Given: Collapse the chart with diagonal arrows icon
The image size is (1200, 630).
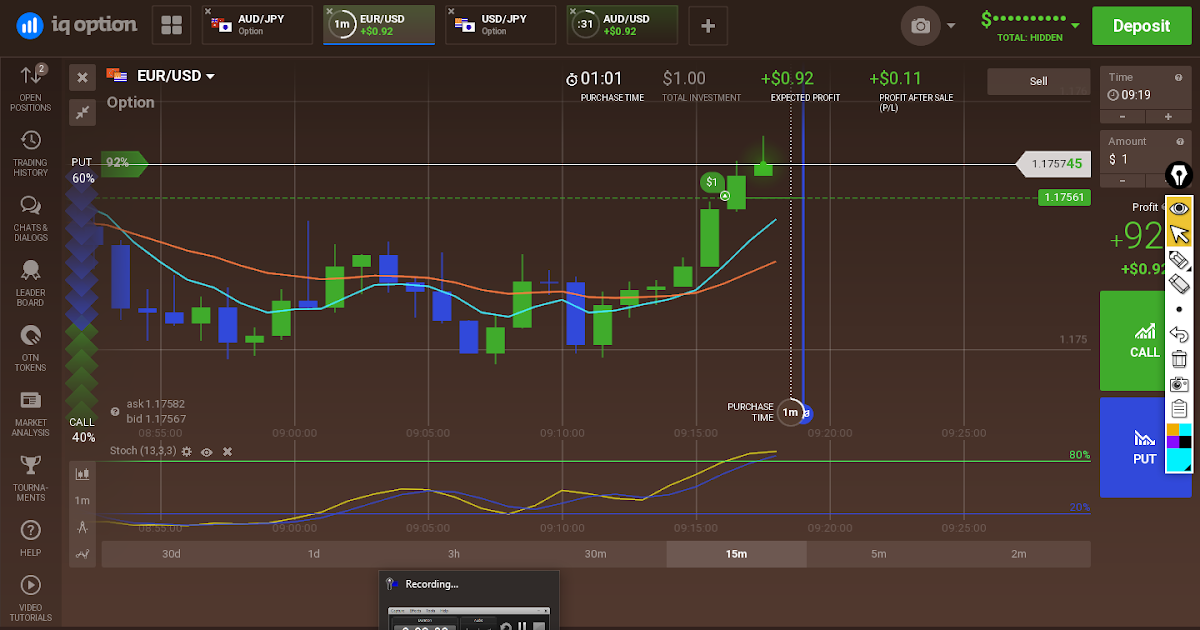Looking at the screenshot, I should (82, 112).
